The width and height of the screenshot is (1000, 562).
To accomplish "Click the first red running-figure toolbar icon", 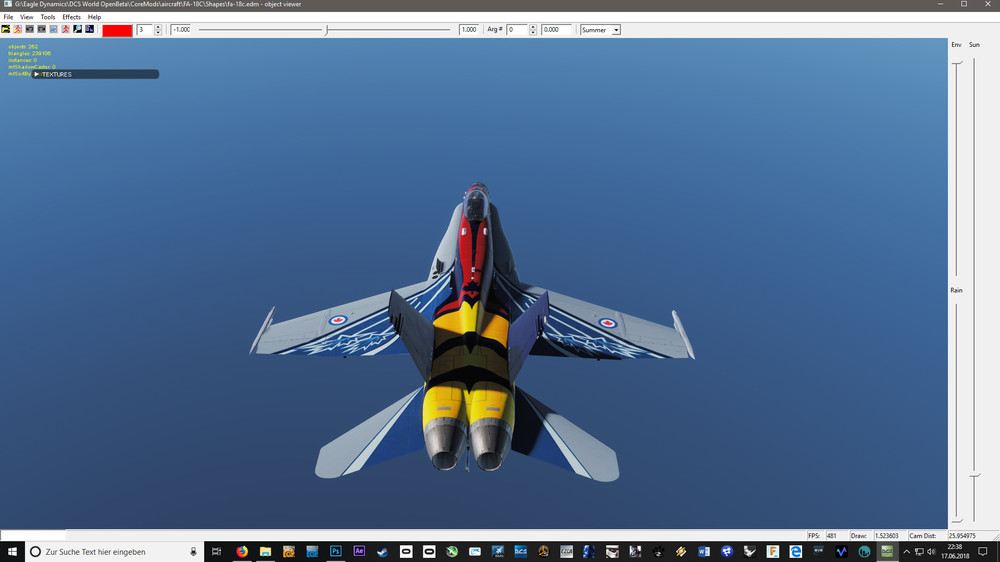I will point(18,29).
